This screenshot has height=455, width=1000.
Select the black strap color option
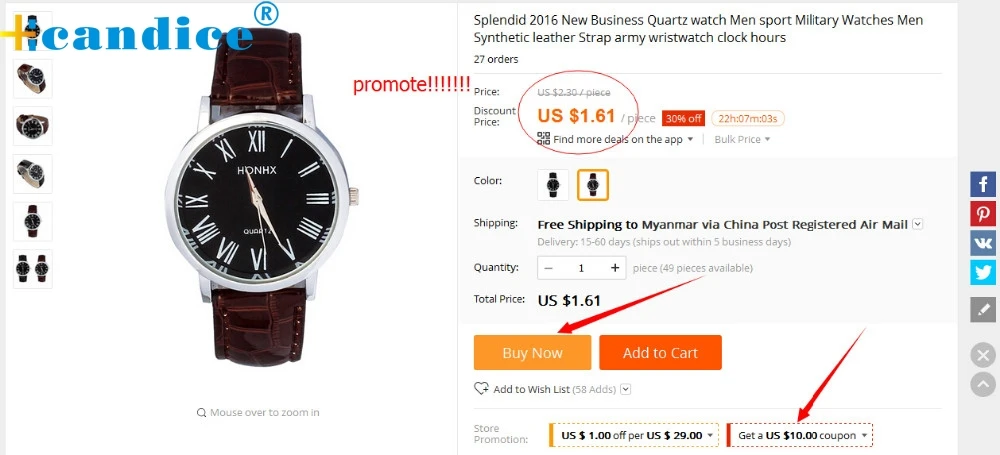[553, 185]
